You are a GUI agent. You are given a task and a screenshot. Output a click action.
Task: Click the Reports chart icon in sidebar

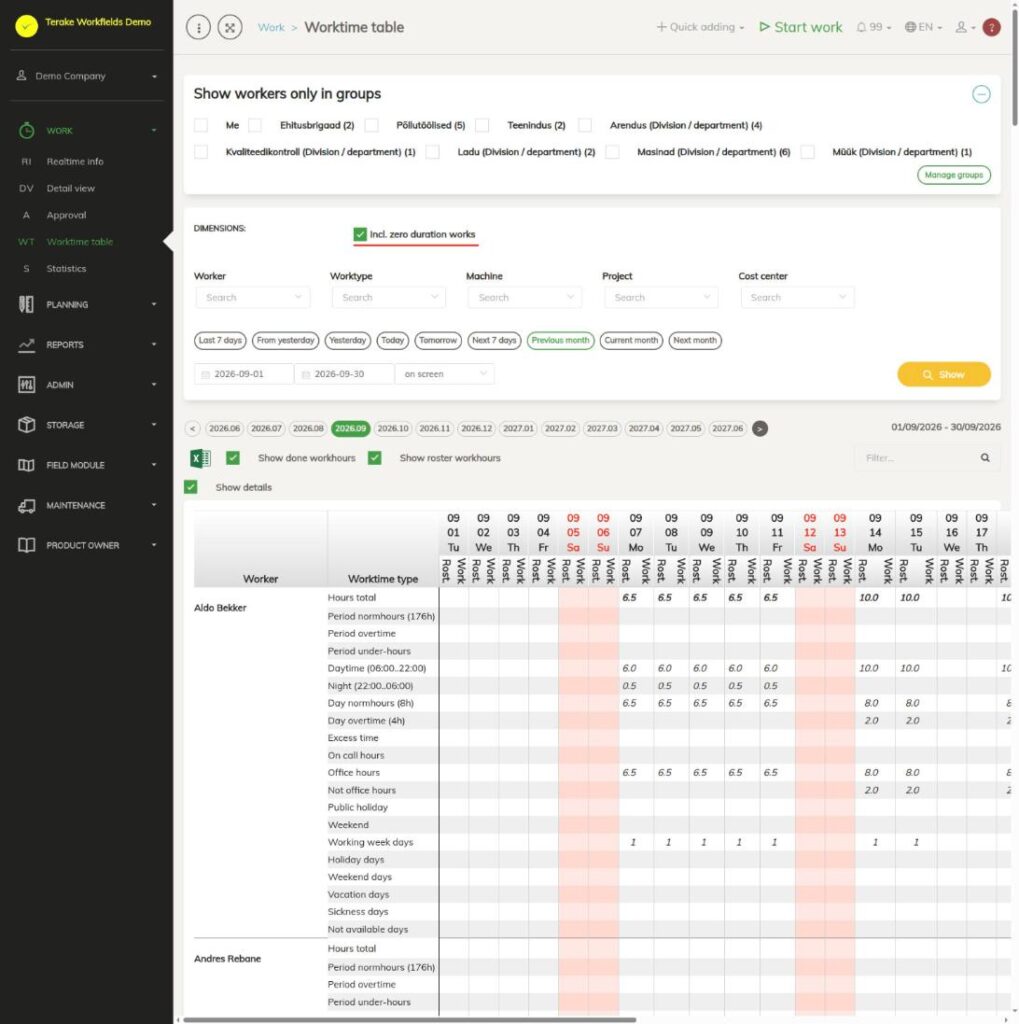pos(26,345)
